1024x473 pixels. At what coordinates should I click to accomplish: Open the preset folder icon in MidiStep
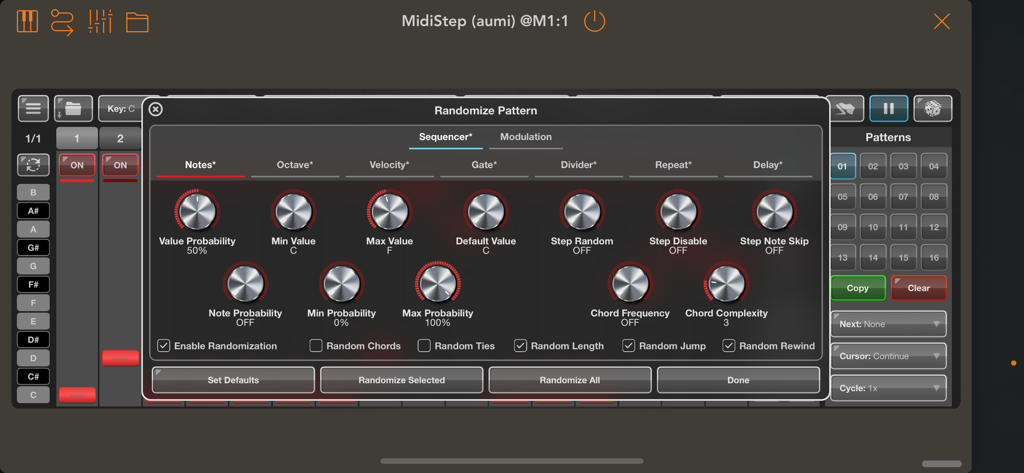73,108
